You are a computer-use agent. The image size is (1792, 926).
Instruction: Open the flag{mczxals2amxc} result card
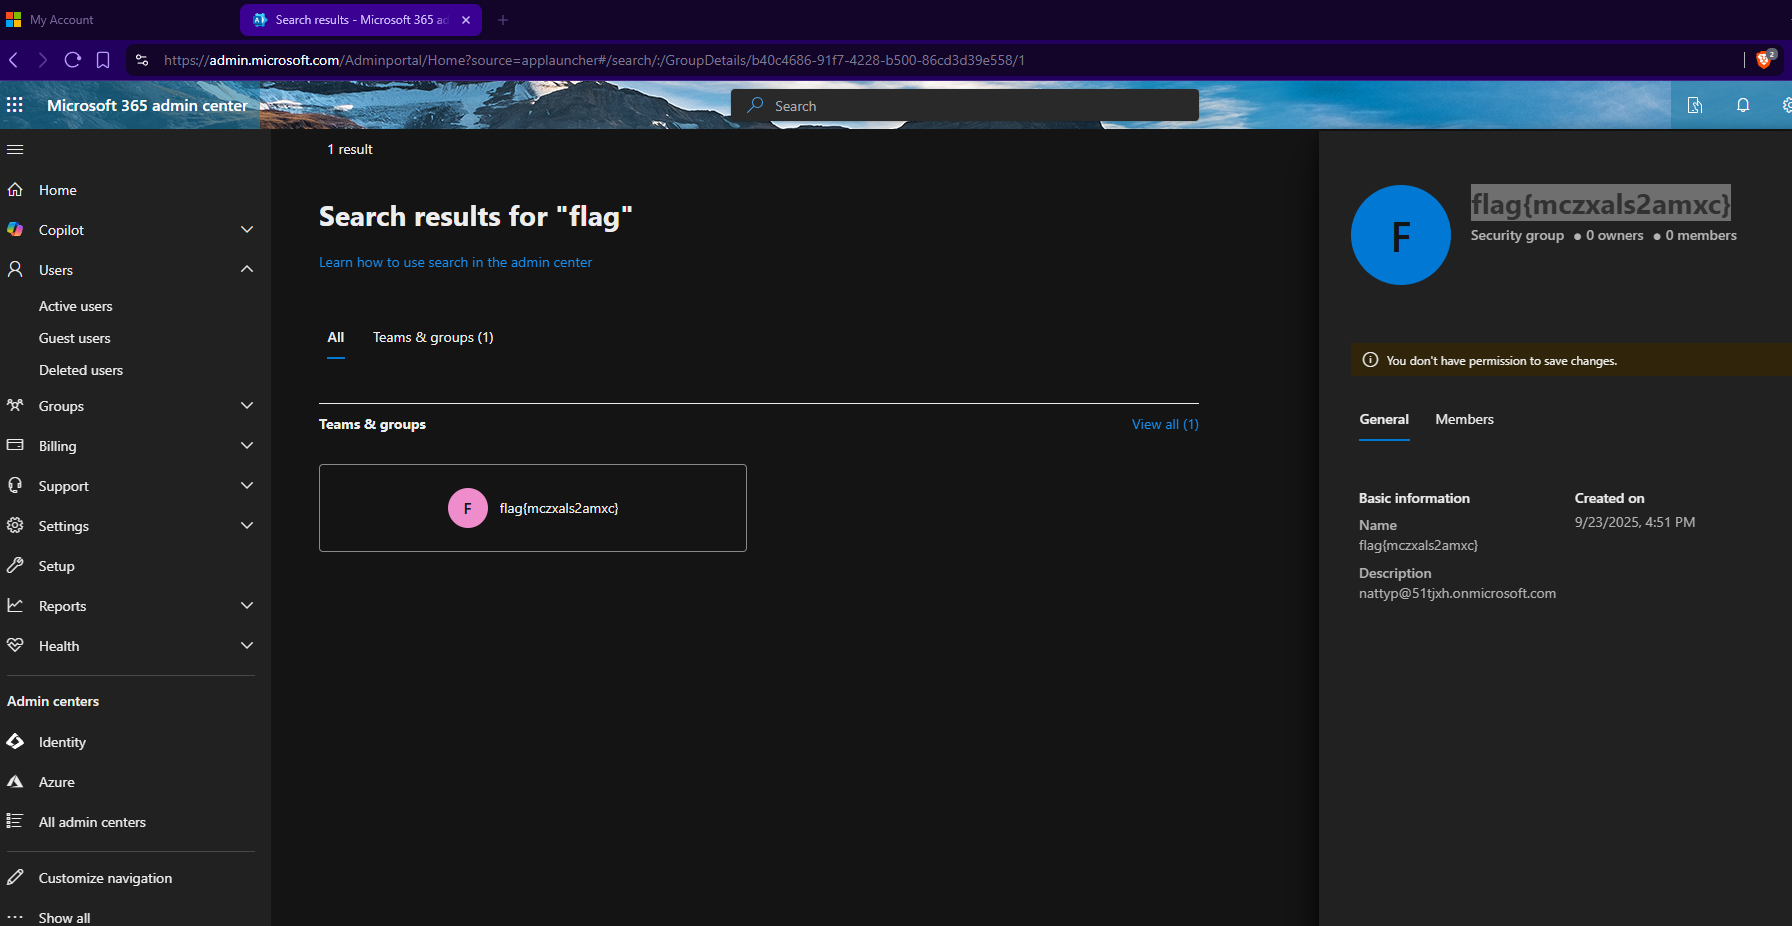[x=533, y=508]
